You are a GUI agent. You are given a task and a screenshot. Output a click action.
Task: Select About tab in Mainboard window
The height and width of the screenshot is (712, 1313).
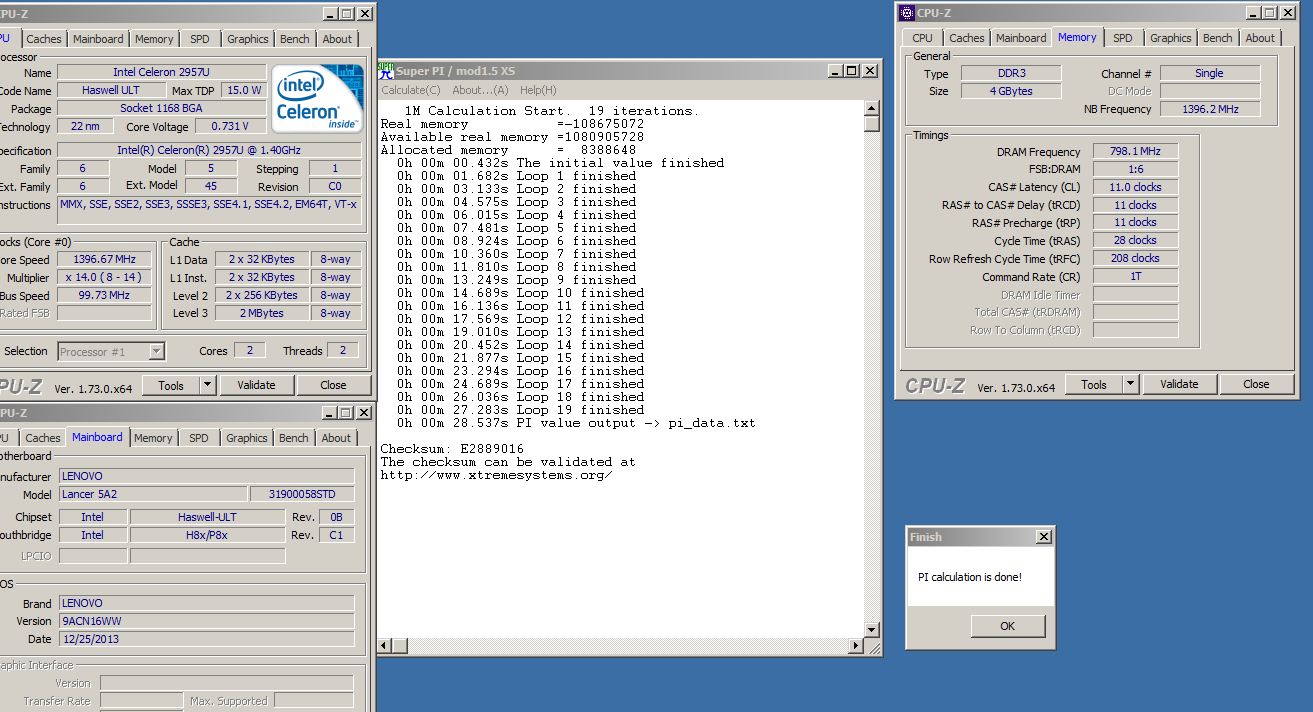(x=336, y=438)
